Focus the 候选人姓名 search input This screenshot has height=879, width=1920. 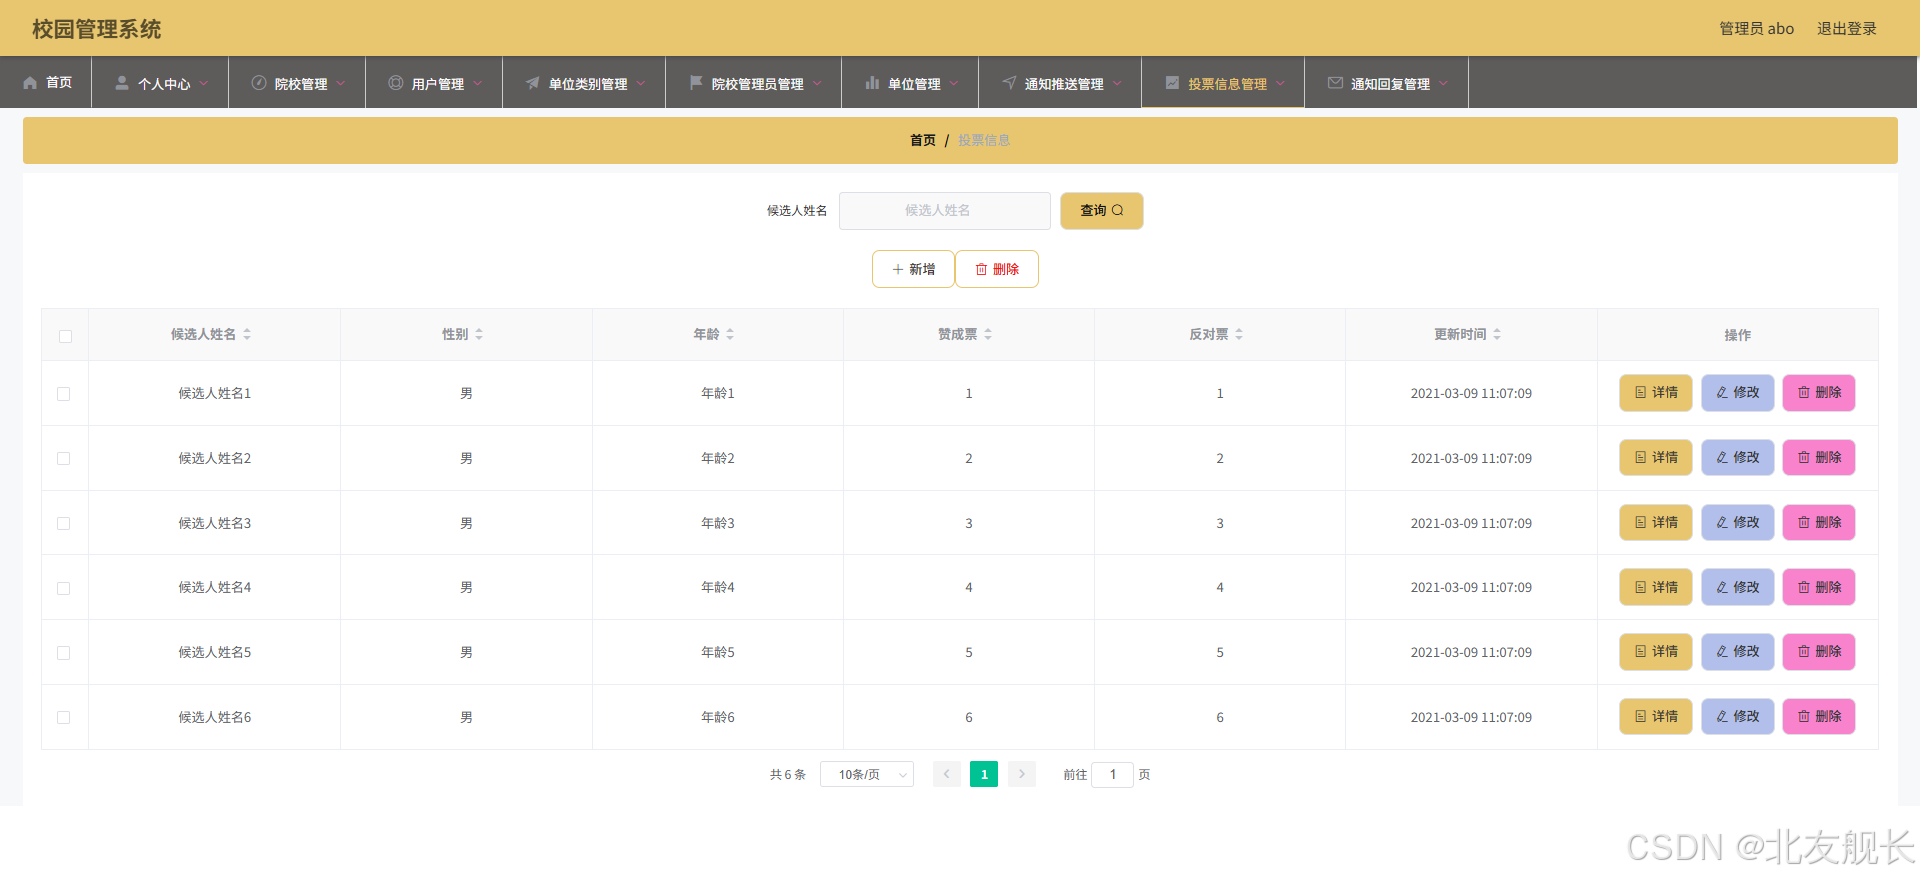(x=945, y=211)
